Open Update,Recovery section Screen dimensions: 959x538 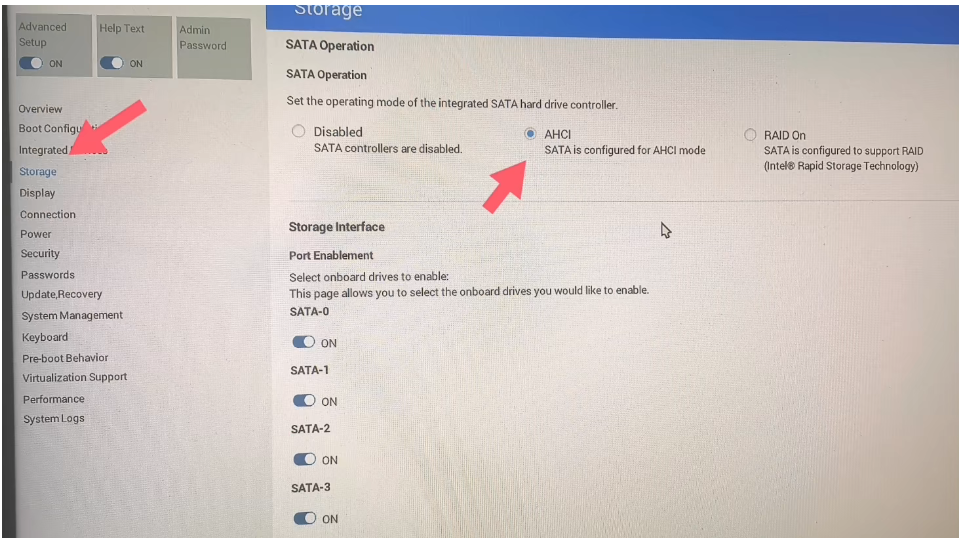coord(62,294)
